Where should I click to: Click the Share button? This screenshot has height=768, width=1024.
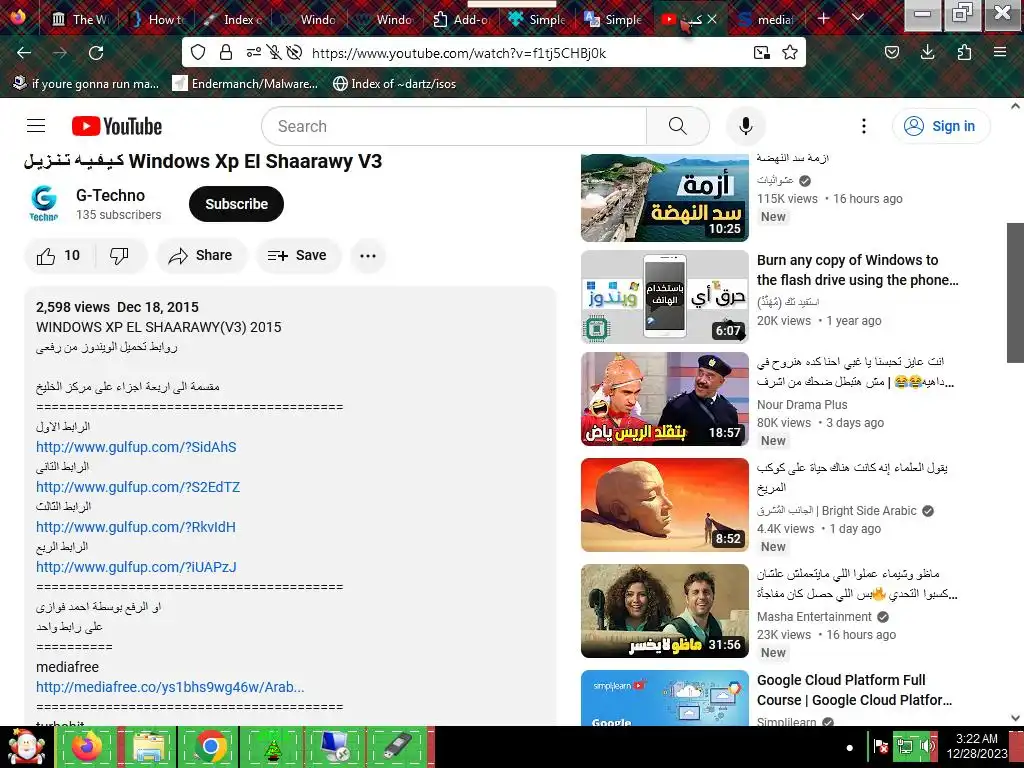(x=200, y=255)
